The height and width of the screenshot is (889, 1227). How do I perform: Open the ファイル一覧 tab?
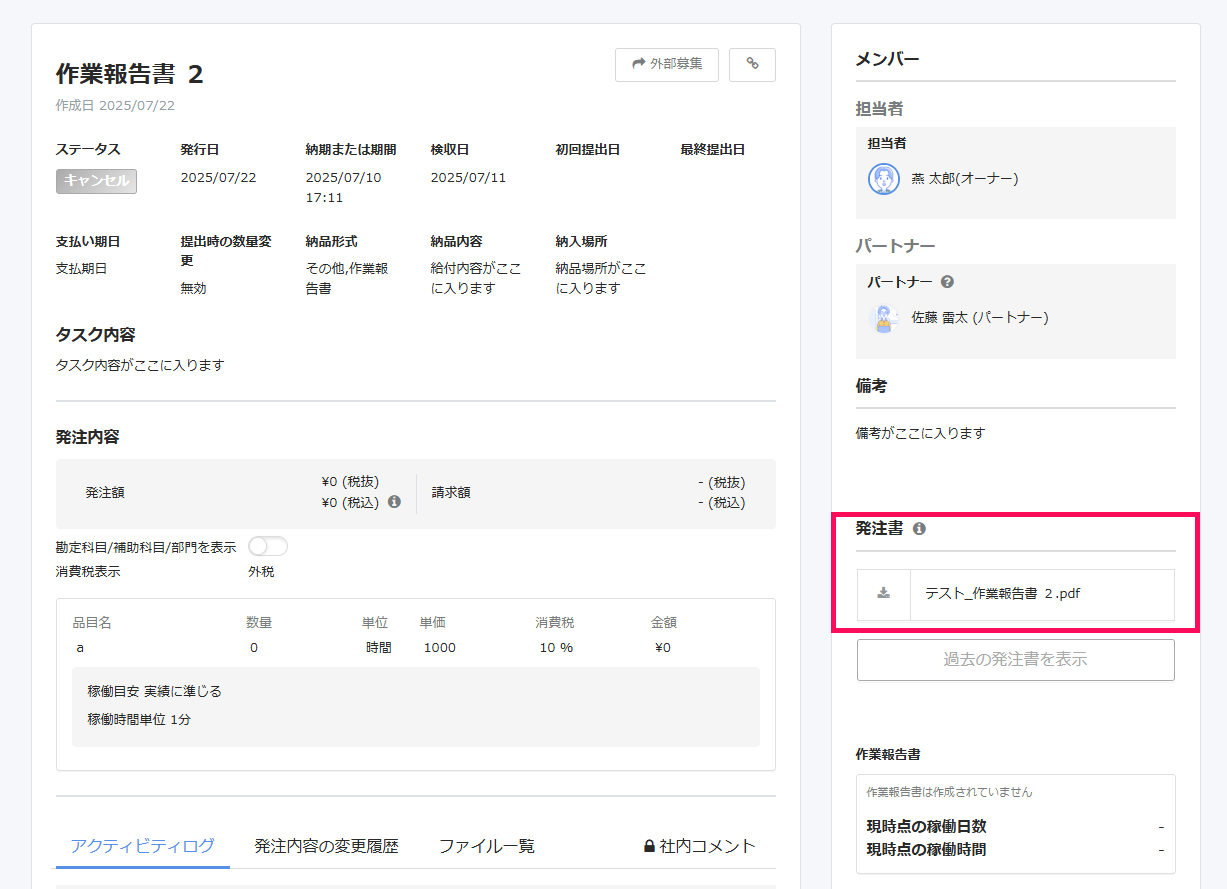coord(487,846)
